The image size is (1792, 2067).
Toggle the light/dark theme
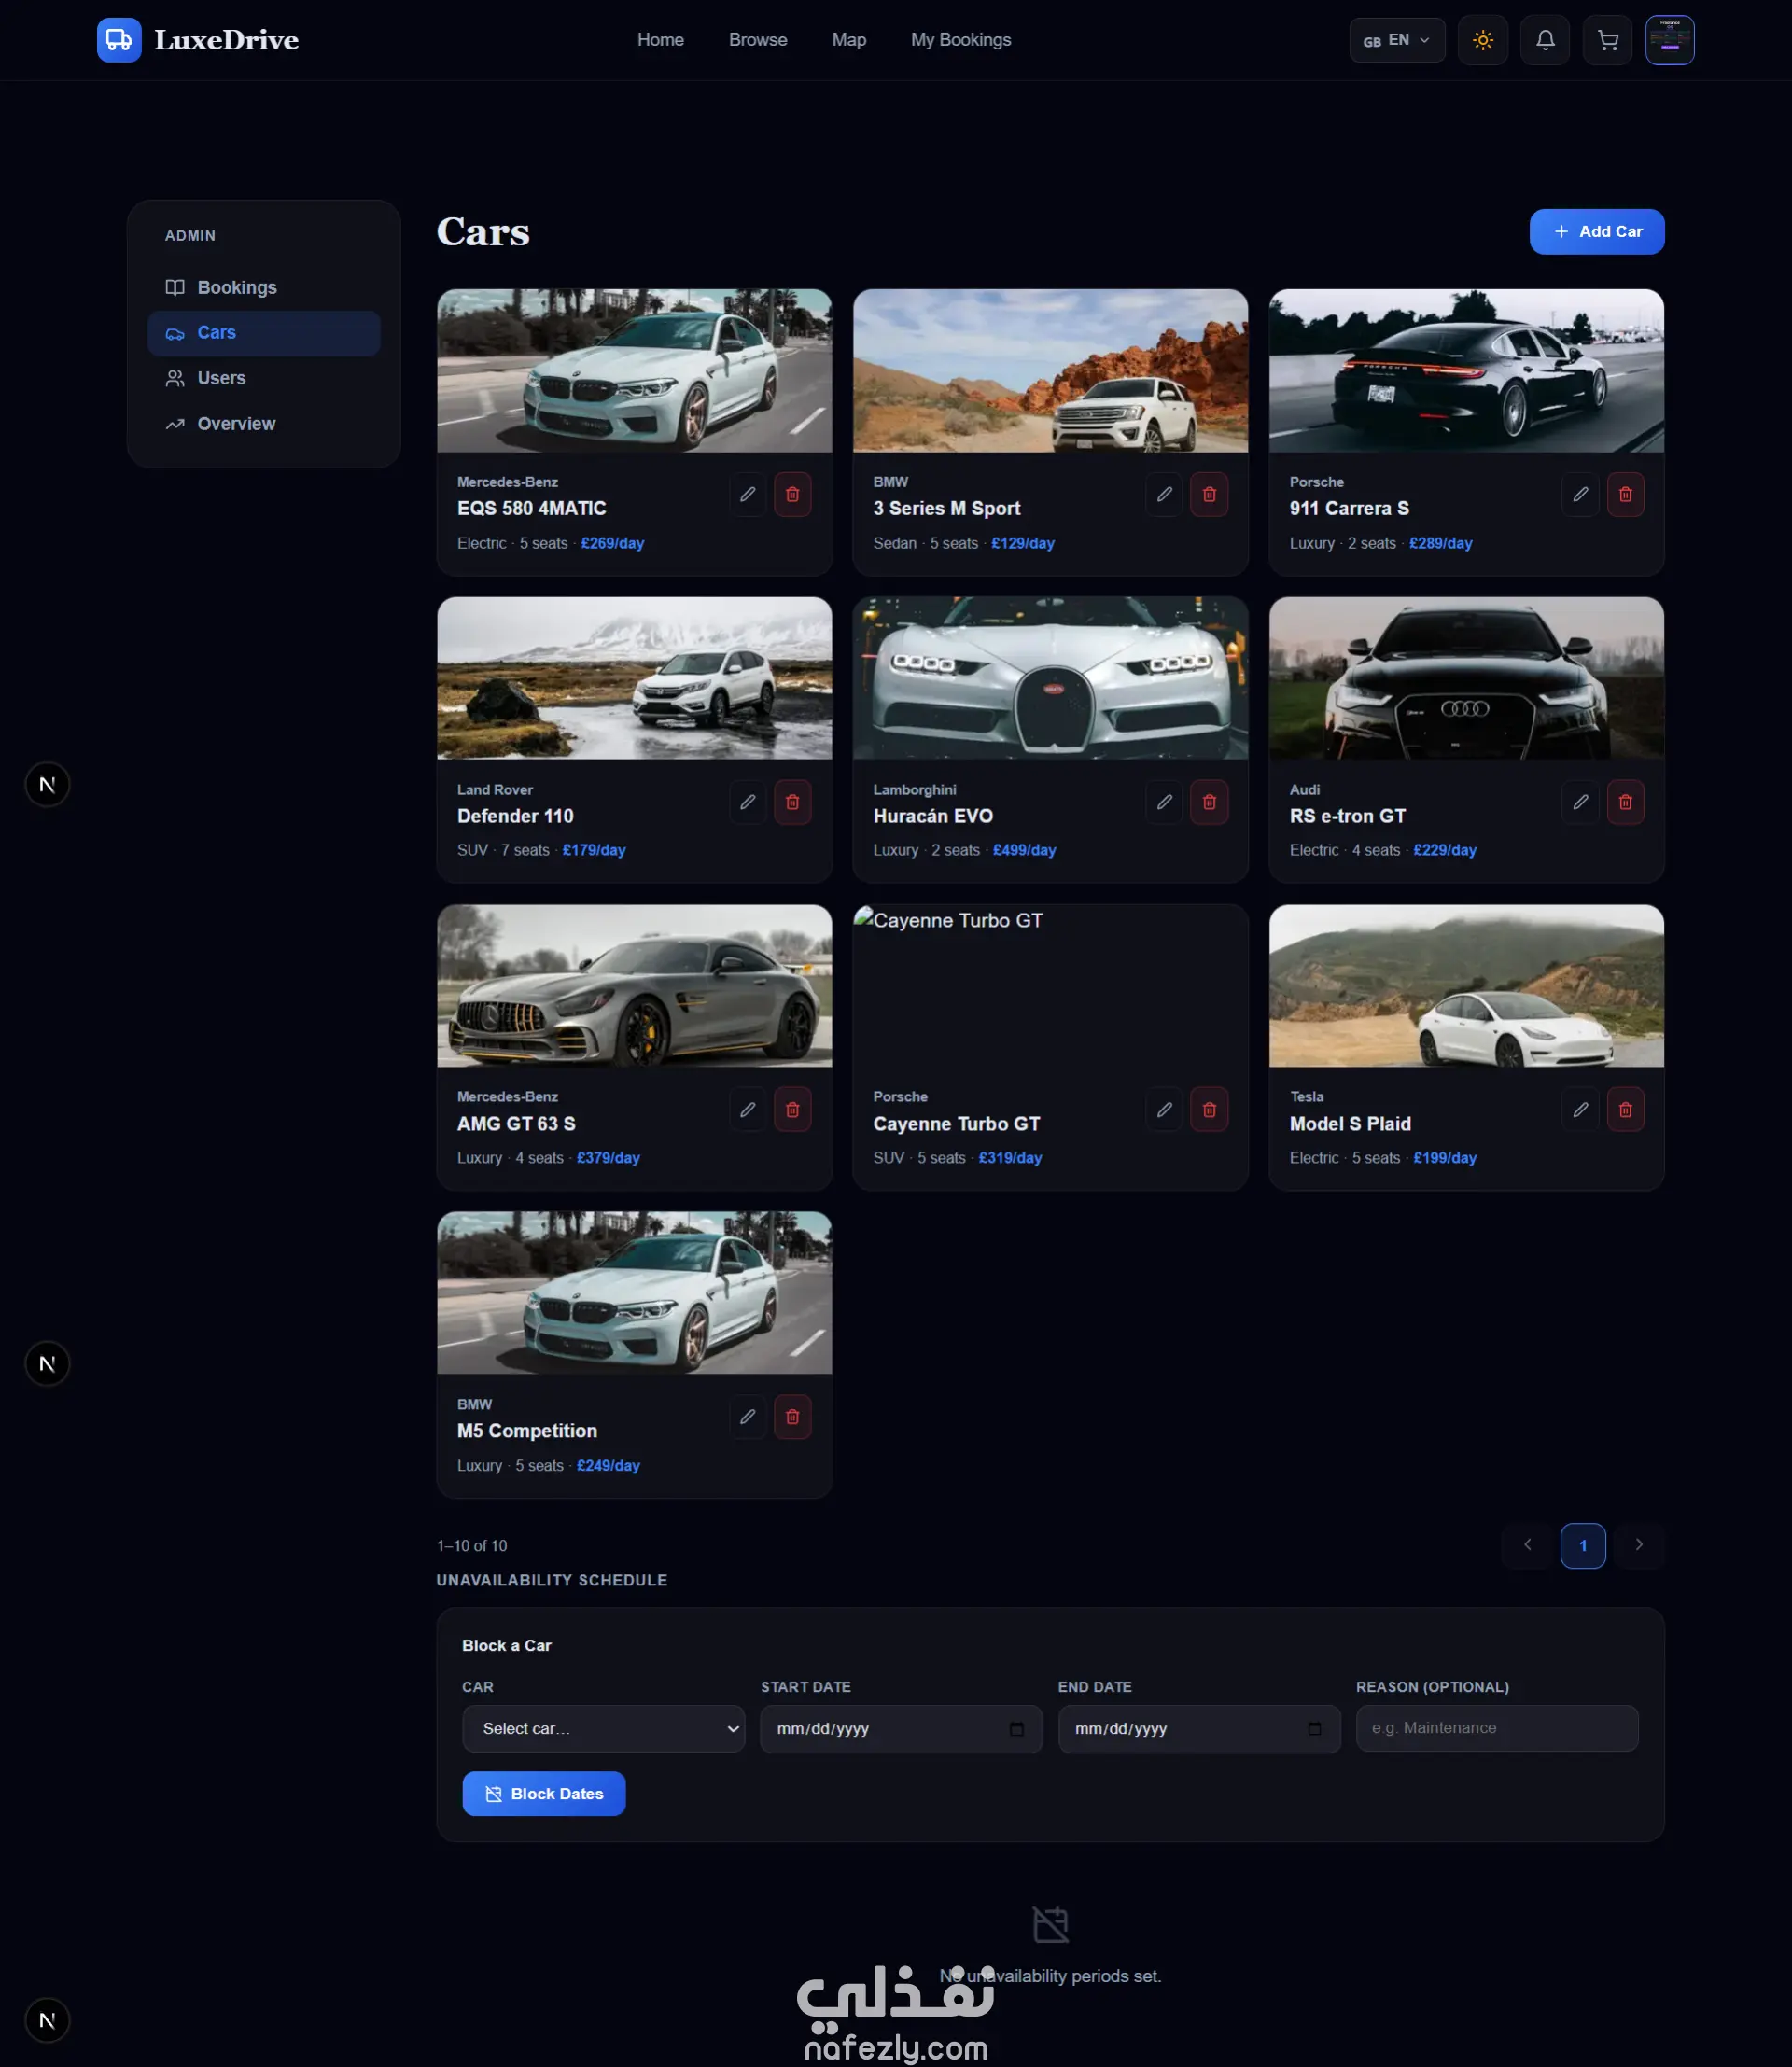click(1483, 40)
